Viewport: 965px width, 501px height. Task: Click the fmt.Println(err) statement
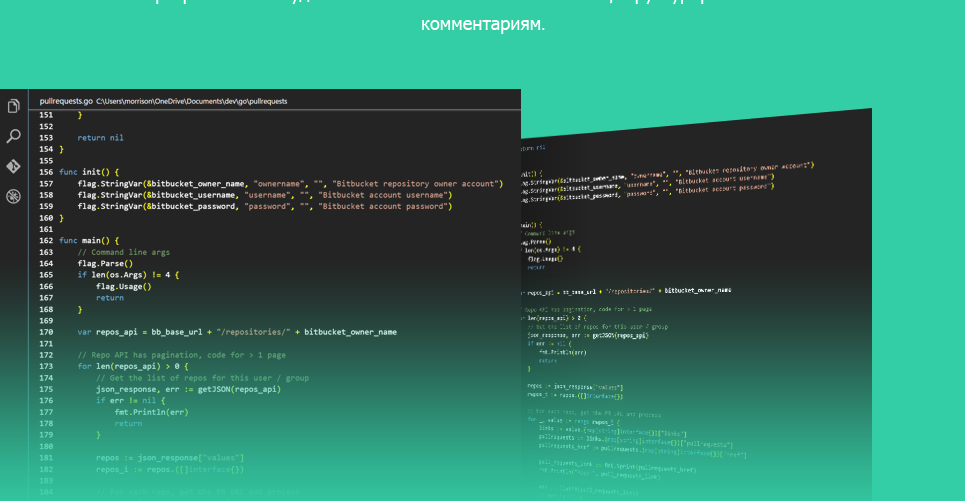151,412
